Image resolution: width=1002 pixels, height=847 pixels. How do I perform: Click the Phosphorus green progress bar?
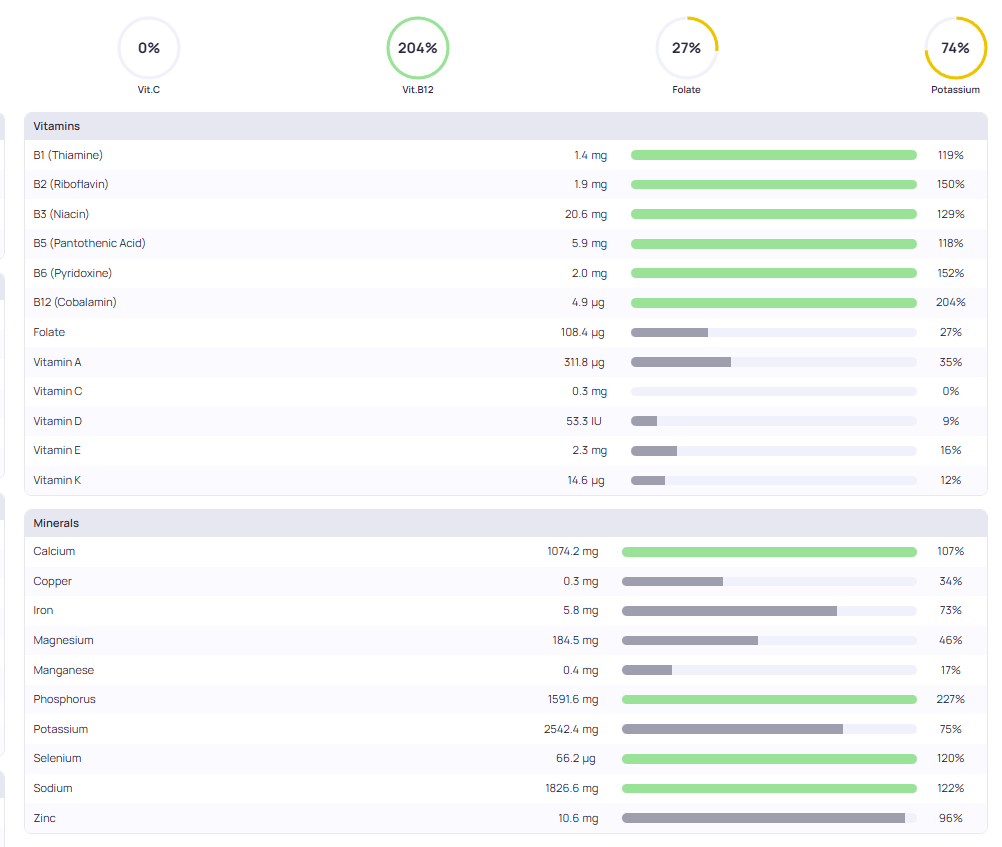pos(769,699)
